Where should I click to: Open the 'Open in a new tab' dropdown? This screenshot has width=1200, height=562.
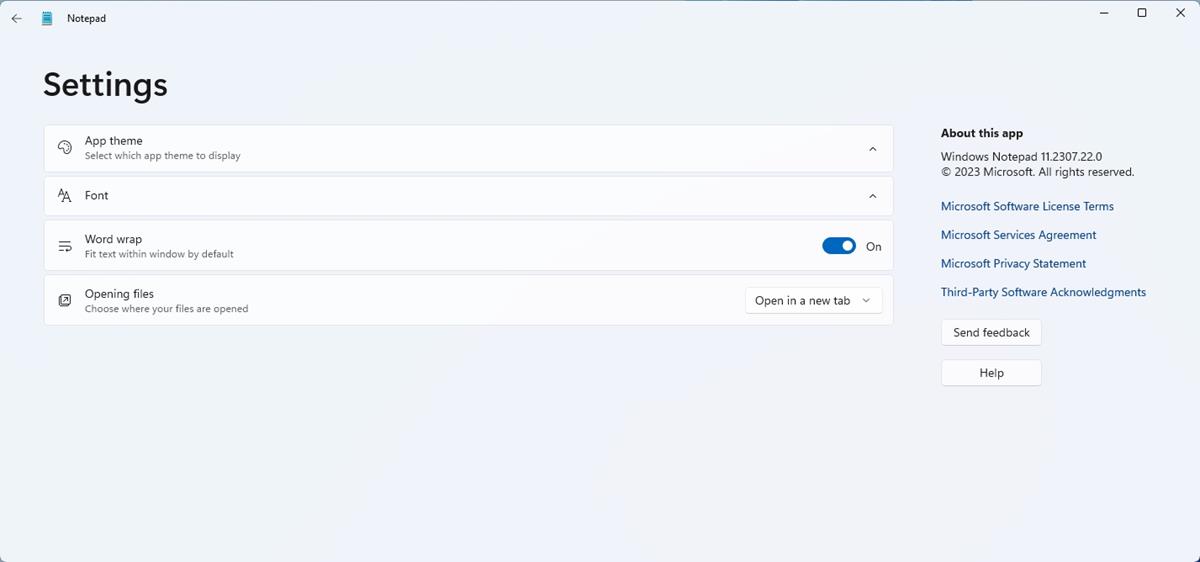814,300
